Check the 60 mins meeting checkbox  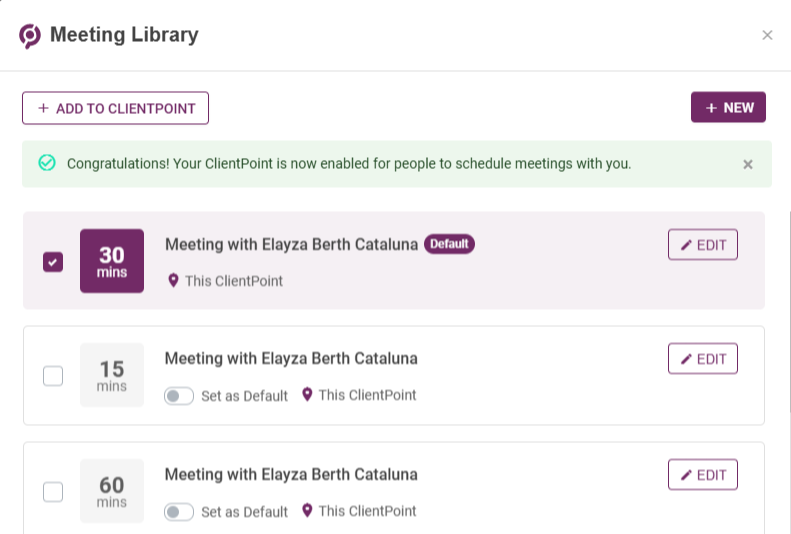[x=53, y=492]
